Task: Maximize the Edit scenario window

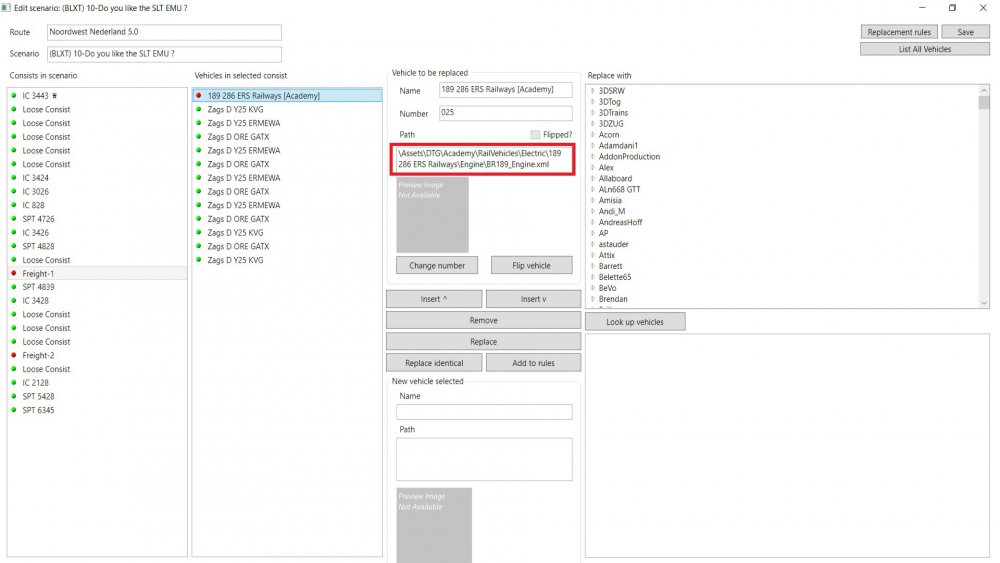Action: tap(951, 8)
